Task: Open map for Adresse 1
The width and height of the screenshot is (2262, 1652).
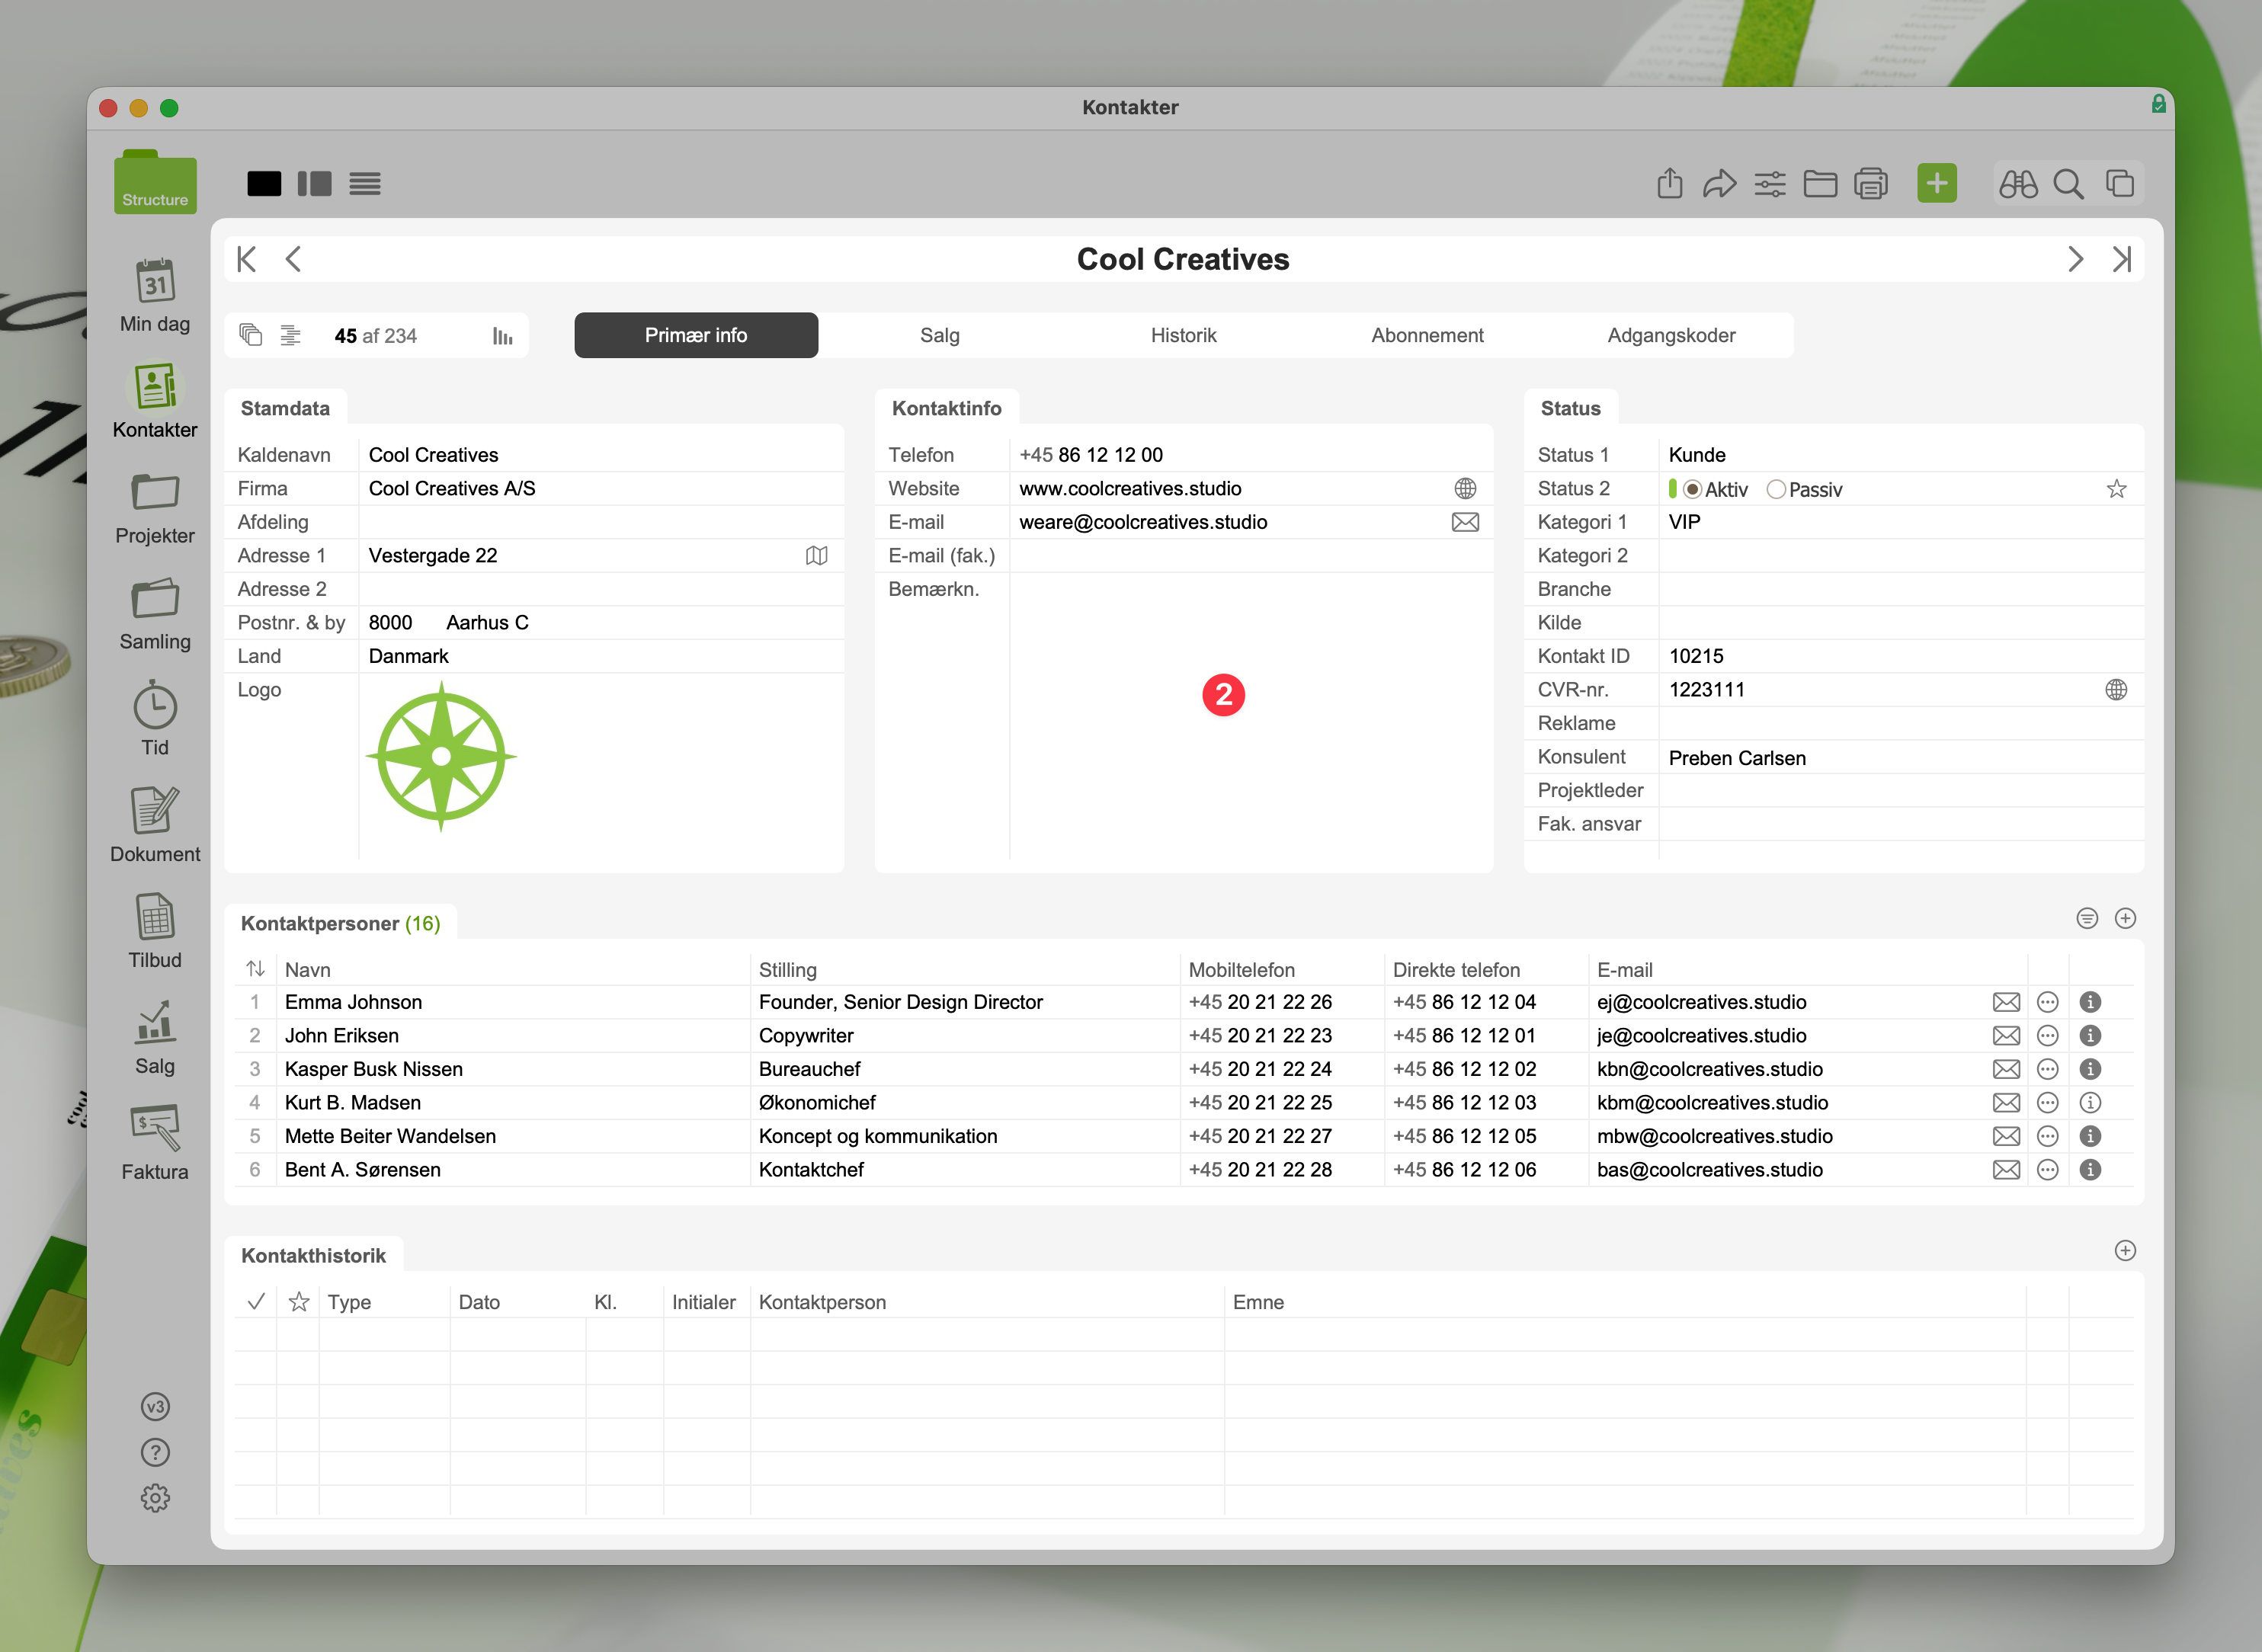Action: (x=816, y=556)
